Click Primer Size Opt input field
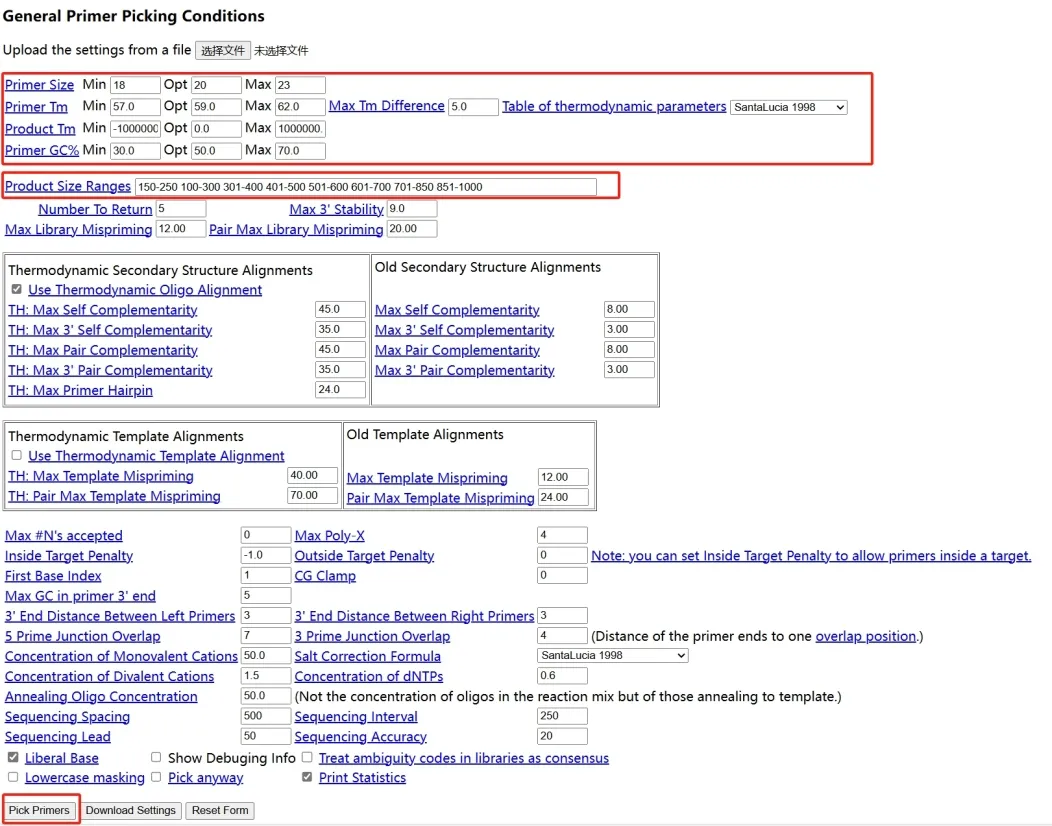The image size is (1052, 826). click(216, 85)
